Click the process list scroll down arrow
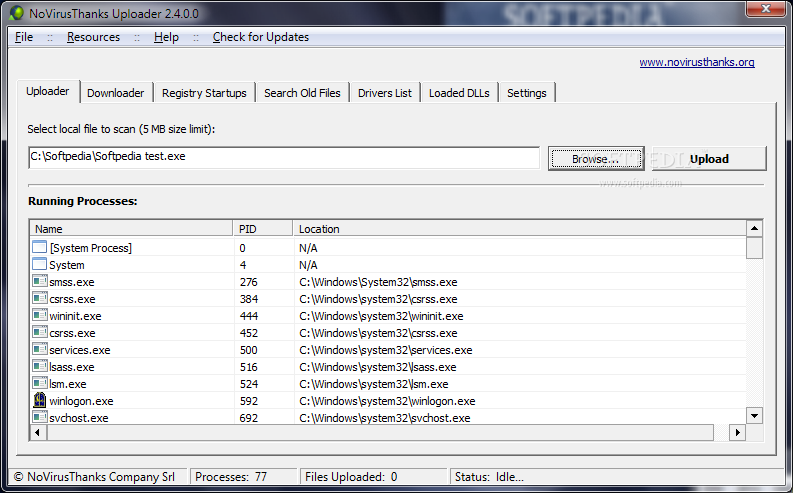This screenshot has width=793, height=493. 754,416
